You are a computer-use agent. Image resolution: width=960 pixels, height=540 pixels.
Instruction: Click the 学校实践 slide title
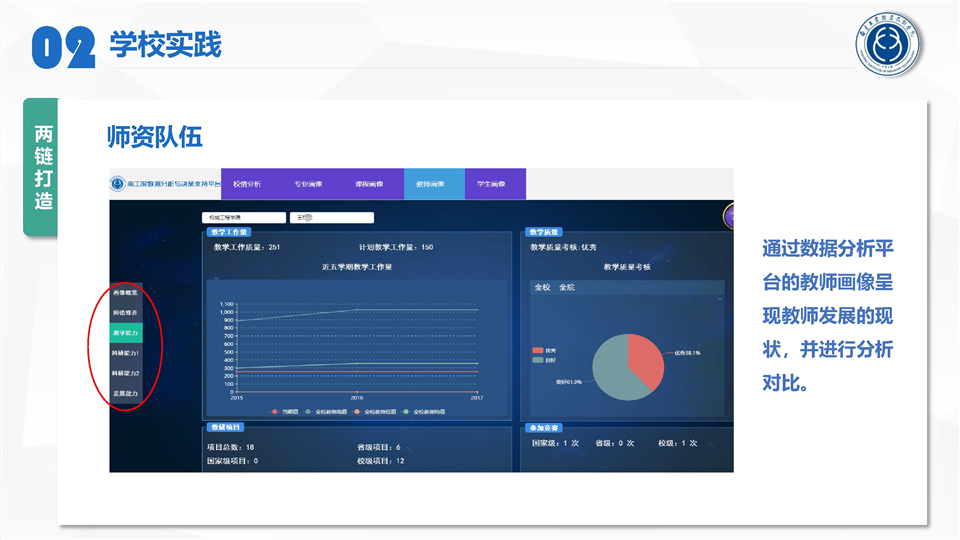click(165, 45)
